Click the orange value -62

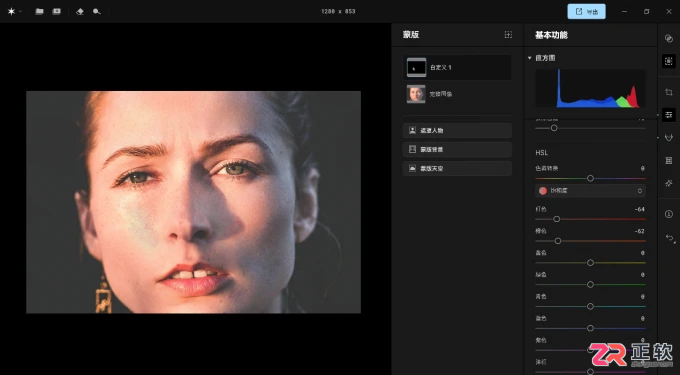[639, 231]
